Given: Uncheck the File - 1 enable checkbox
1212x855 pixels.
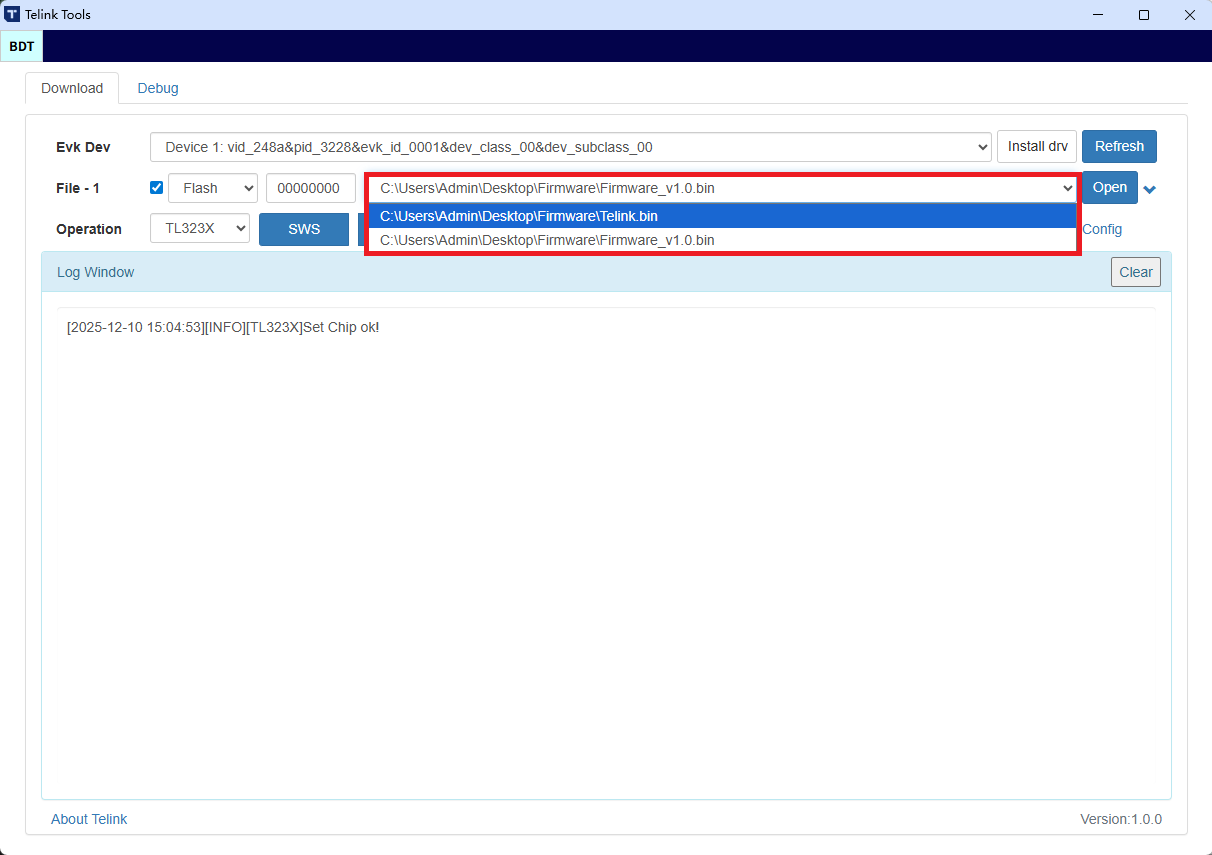Looking at the screenshot, I should (x=156, y=188).
